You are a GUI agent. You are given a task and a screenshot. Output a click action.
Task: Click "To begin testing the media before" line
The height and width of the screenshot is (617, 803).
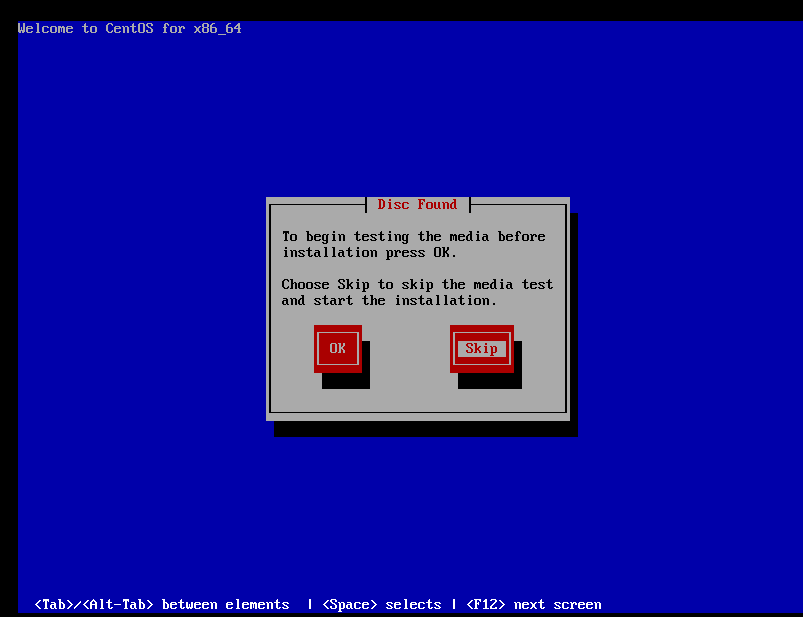(x=414, y=237)
